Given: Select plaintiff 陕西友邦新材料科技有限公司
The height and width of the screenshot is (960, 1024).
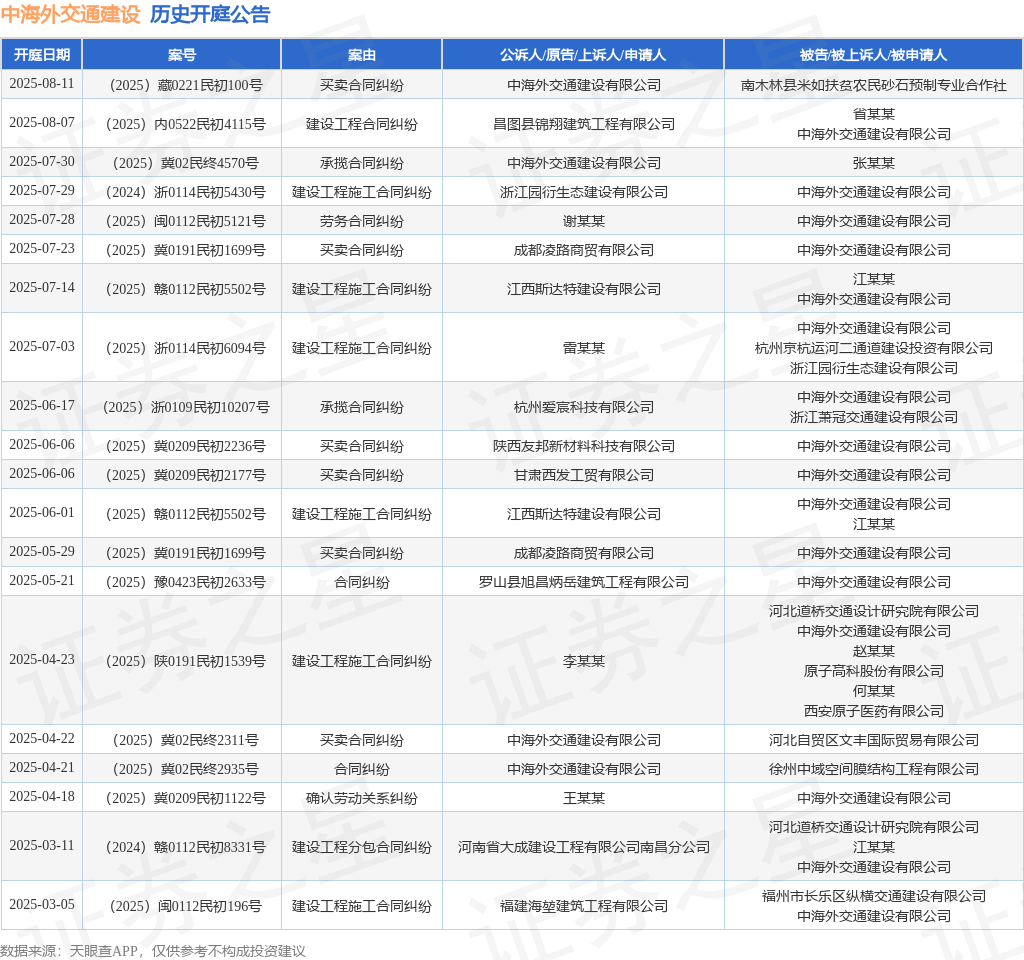Looking at the screenshot, I should (x=584, y=446).
